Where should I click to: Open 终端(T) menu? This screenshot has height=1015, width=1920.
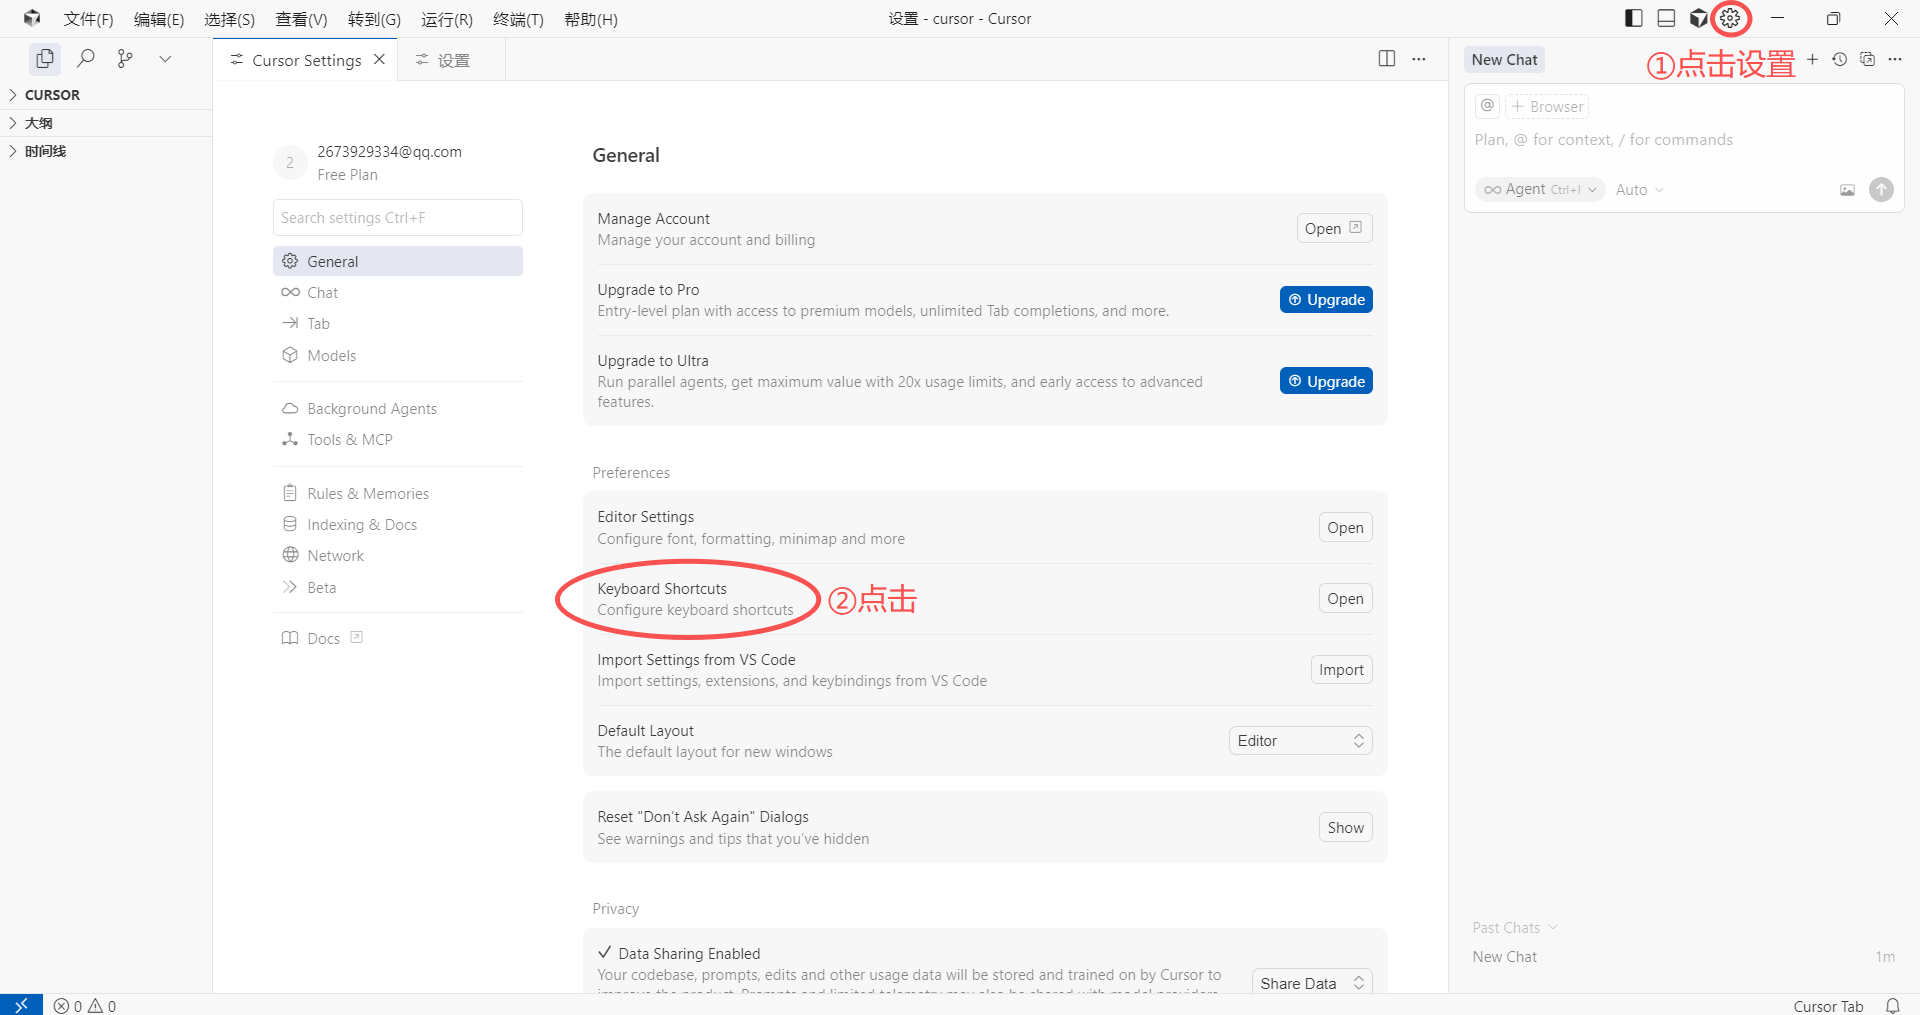pos(518,19)
